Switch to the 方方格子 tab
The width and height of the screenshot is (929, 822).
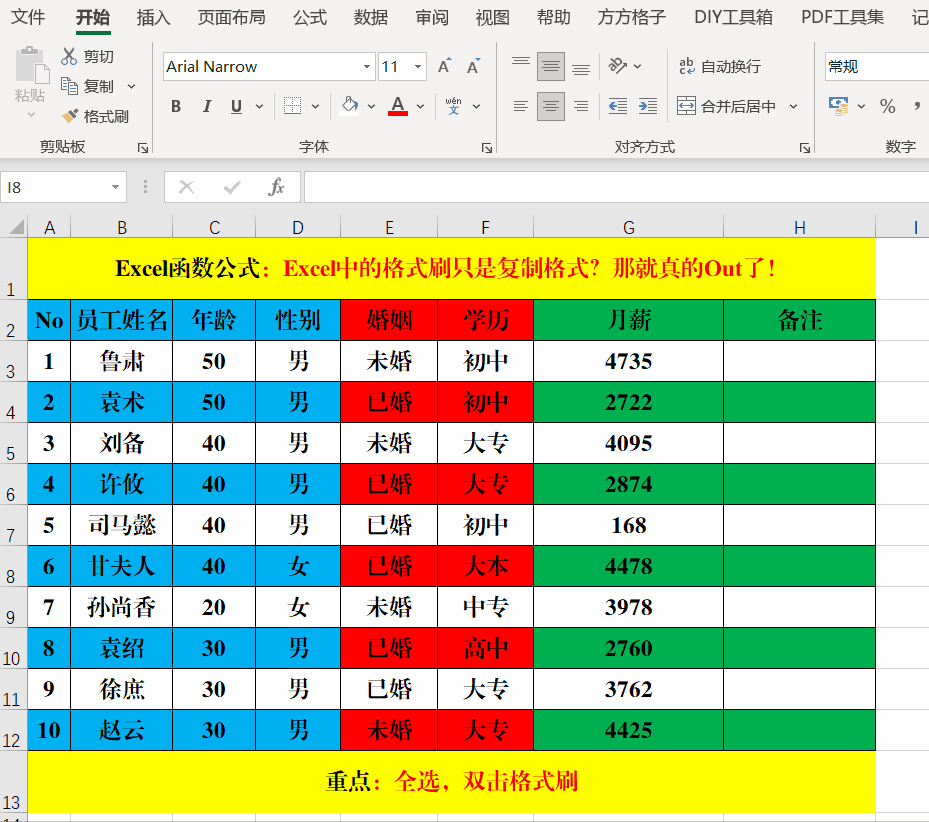pos(632,17)
